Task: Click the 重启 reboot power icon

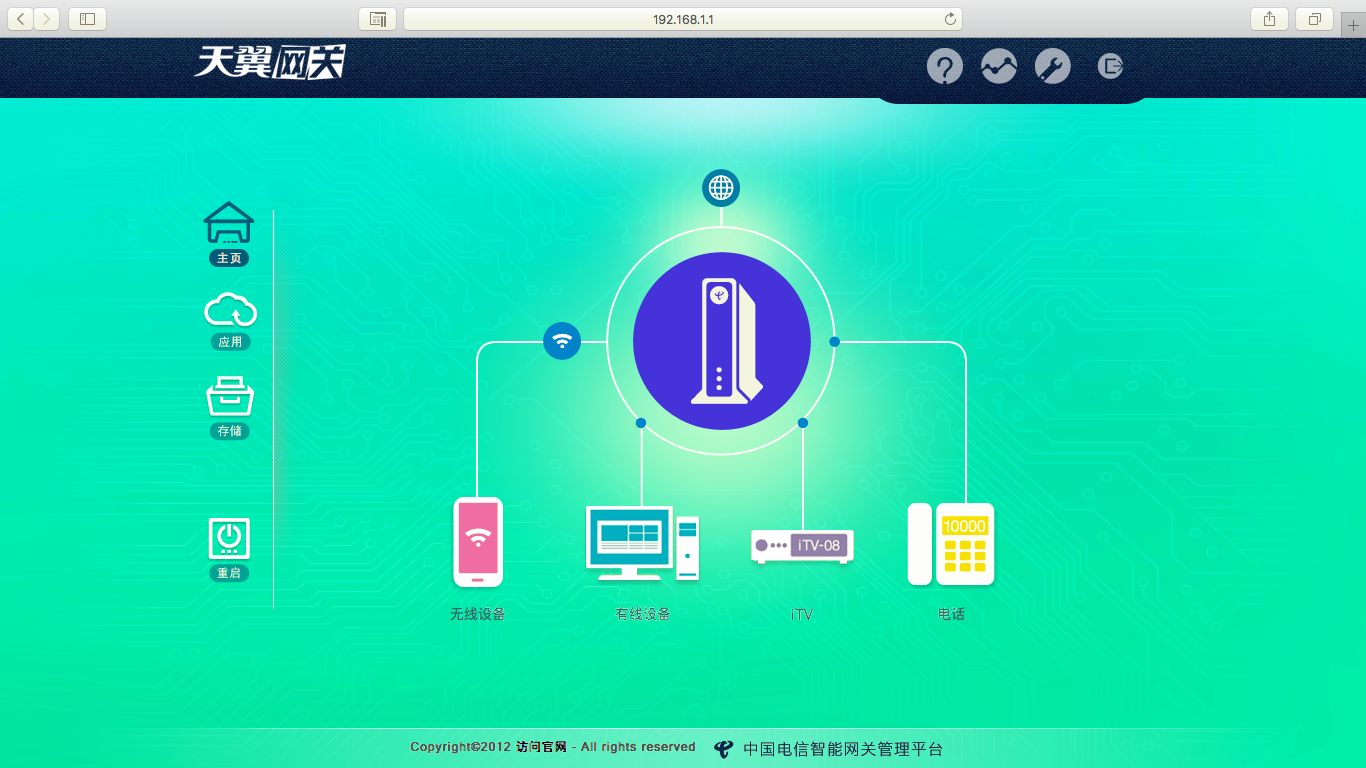Action: (229, 537)
